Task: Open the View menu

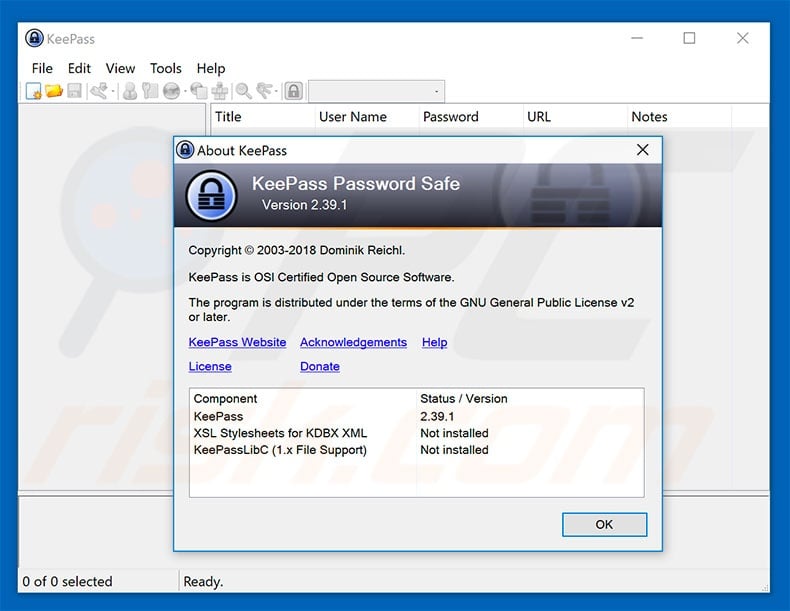Action: [x=120, y=68]
